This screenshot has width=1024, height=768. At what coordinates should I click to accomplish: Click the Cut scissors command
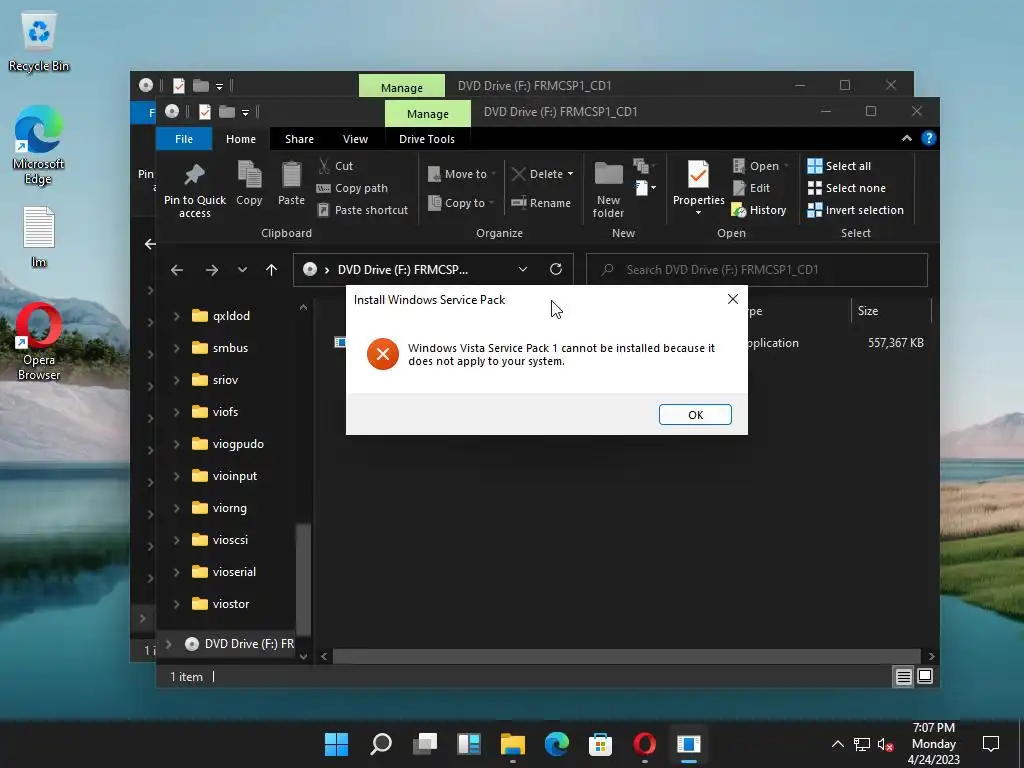(x=335, y=166)
